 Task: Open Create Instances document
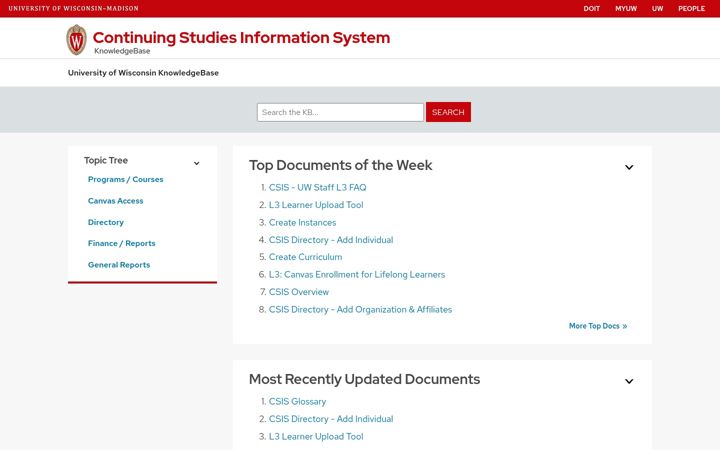pos(303,222)
